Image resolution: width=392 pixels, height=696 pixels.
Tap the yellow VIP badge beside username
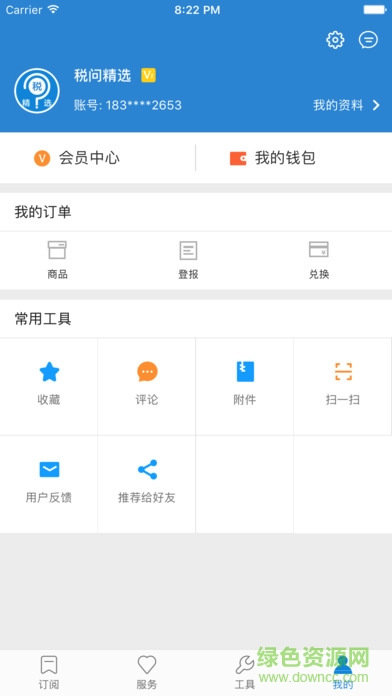click(x=148, y=75)
